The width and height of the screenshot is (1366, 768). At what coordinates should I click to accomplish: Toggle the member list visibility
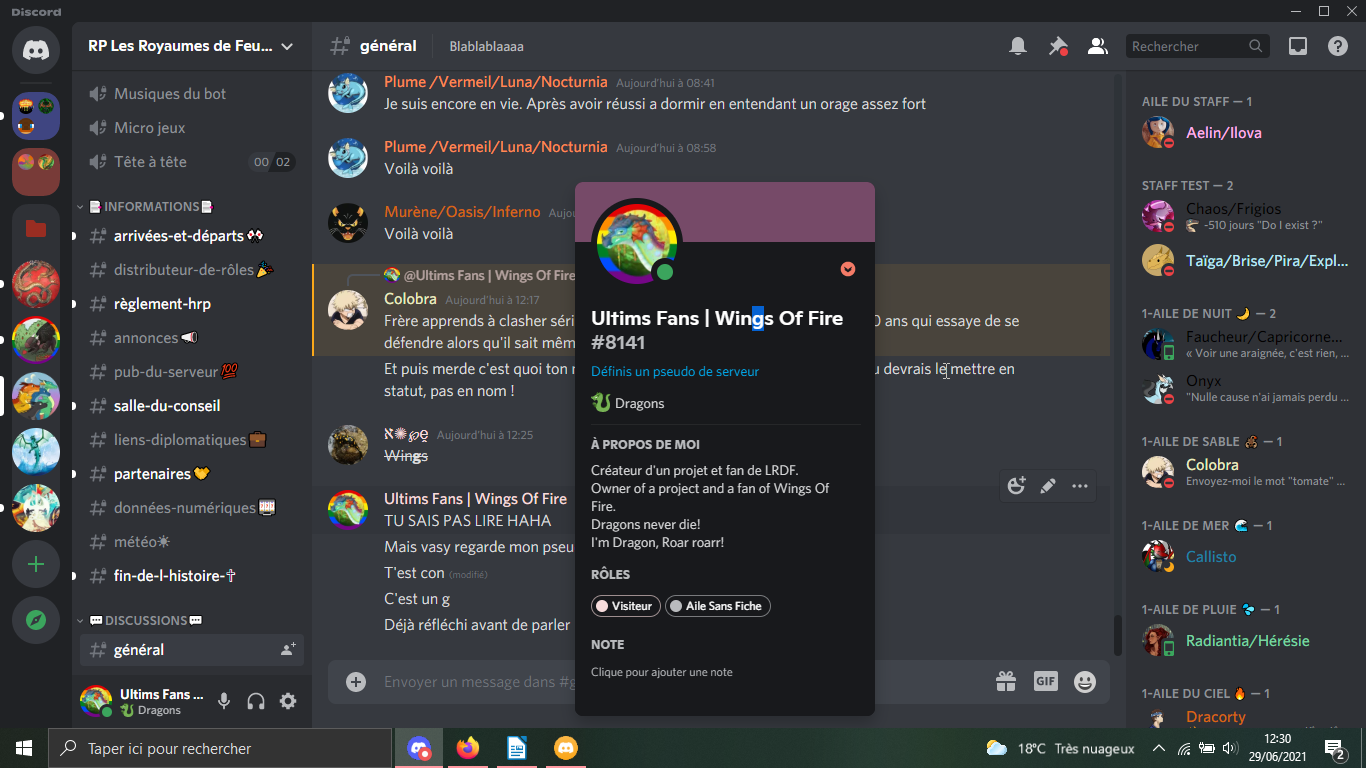pos(1097,46)
